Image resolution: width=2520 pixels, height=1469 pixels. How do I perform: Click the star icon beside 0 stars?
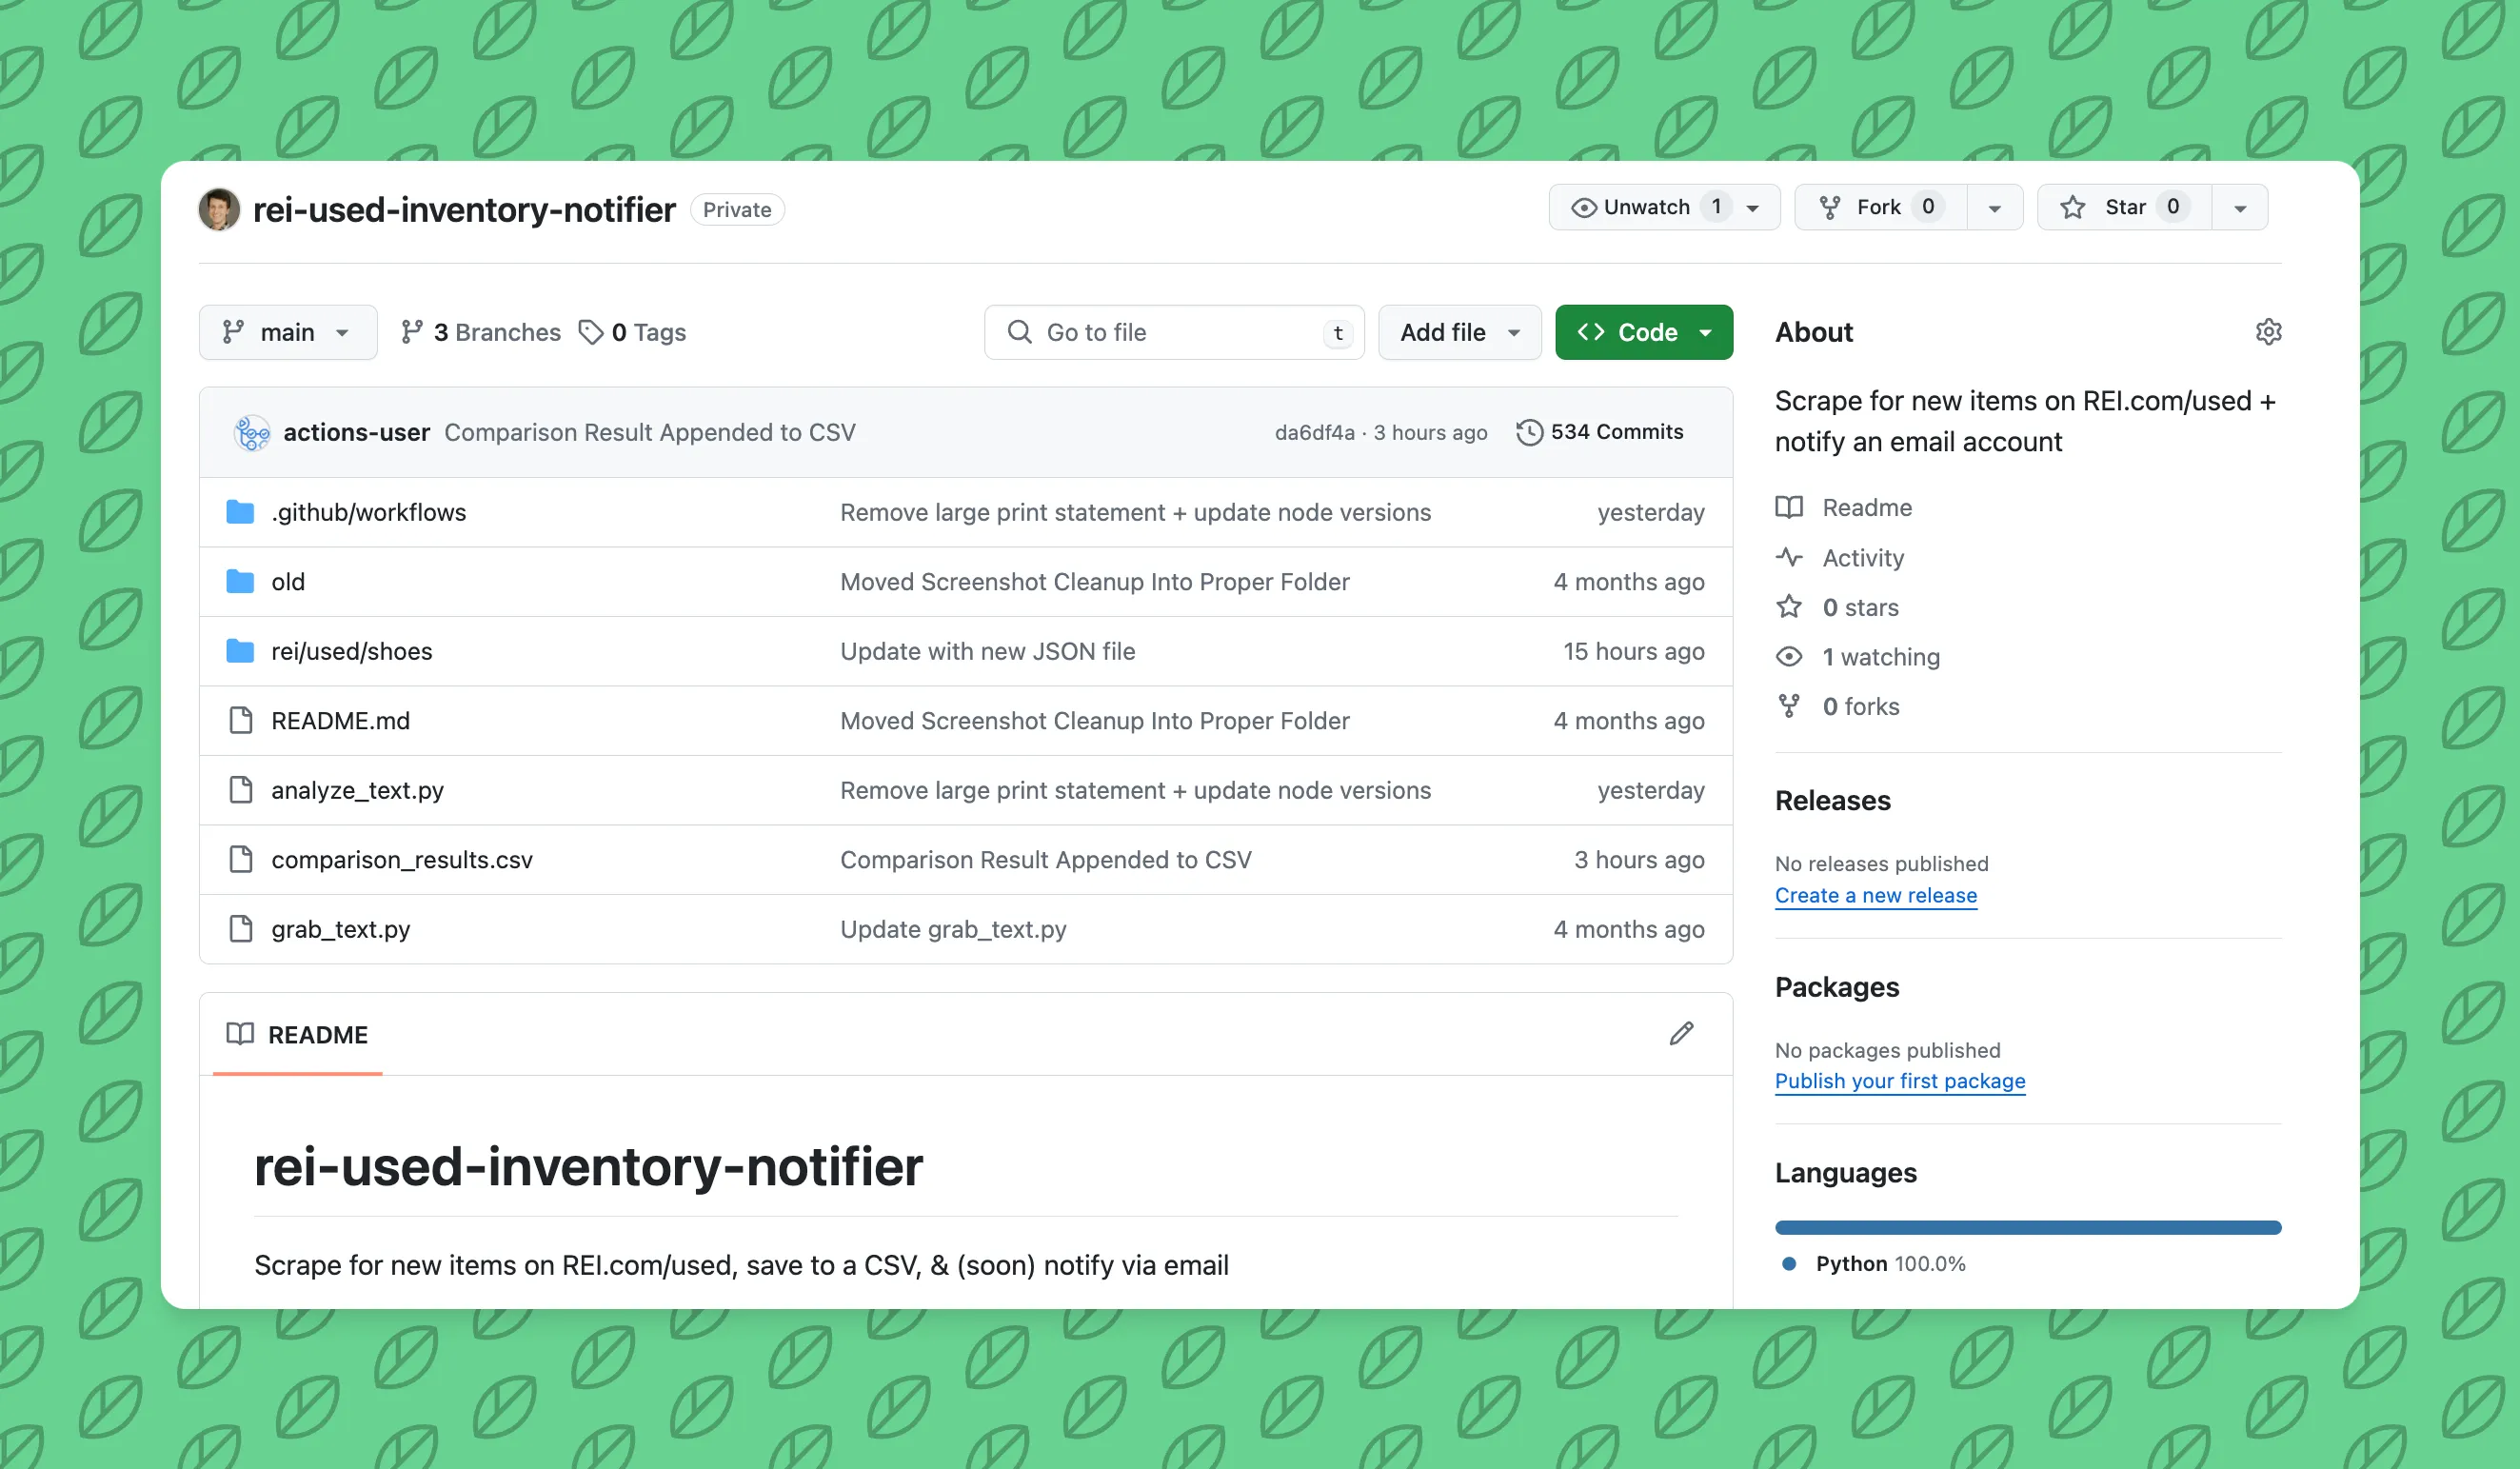tap(1788, 607)
